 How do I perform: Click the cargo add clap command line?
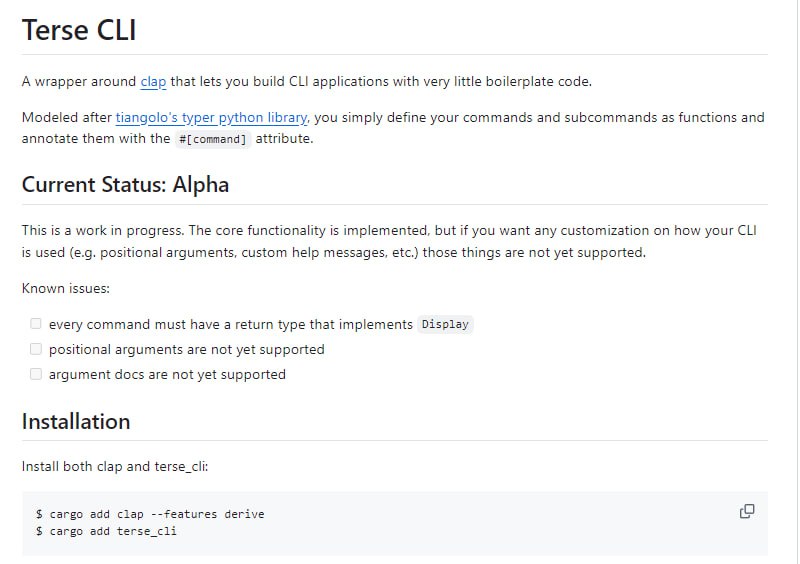click(150, 514)
